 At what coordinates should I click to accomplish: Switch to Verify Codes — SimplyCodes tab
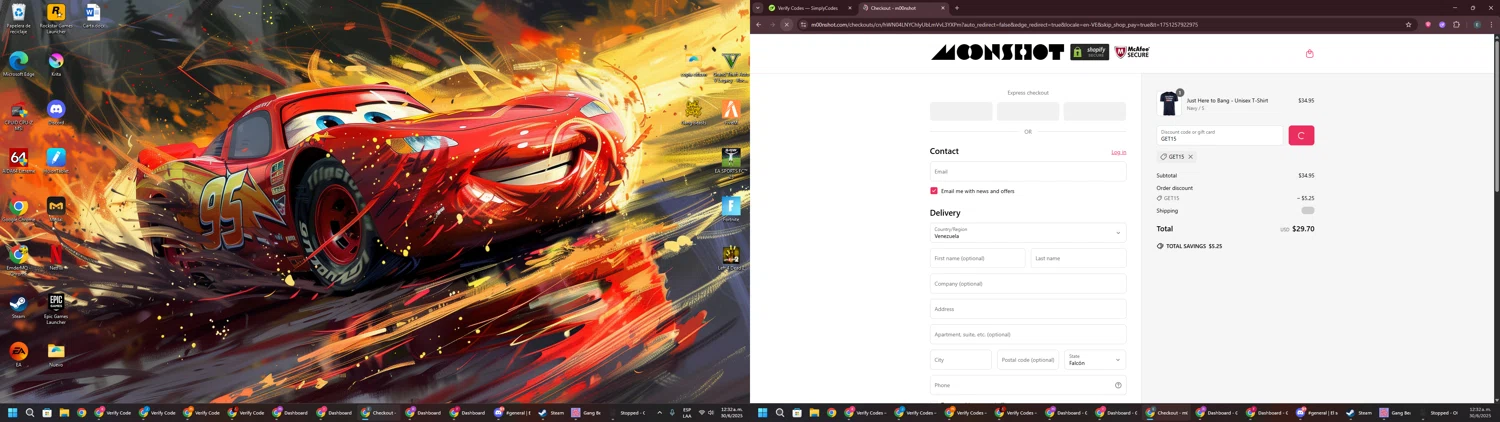tap(807, 8)
